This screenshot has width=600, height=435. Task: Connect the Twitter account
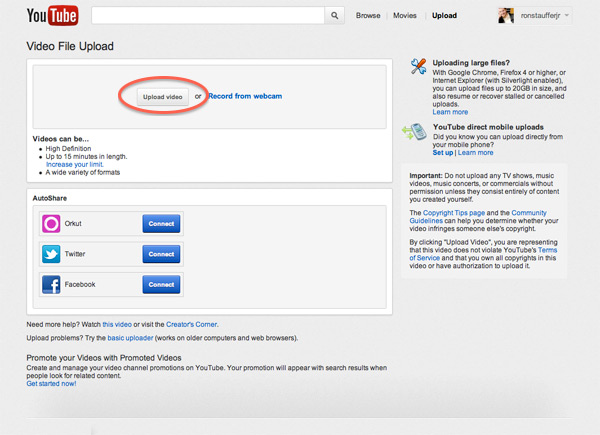[x=161, y=254]
